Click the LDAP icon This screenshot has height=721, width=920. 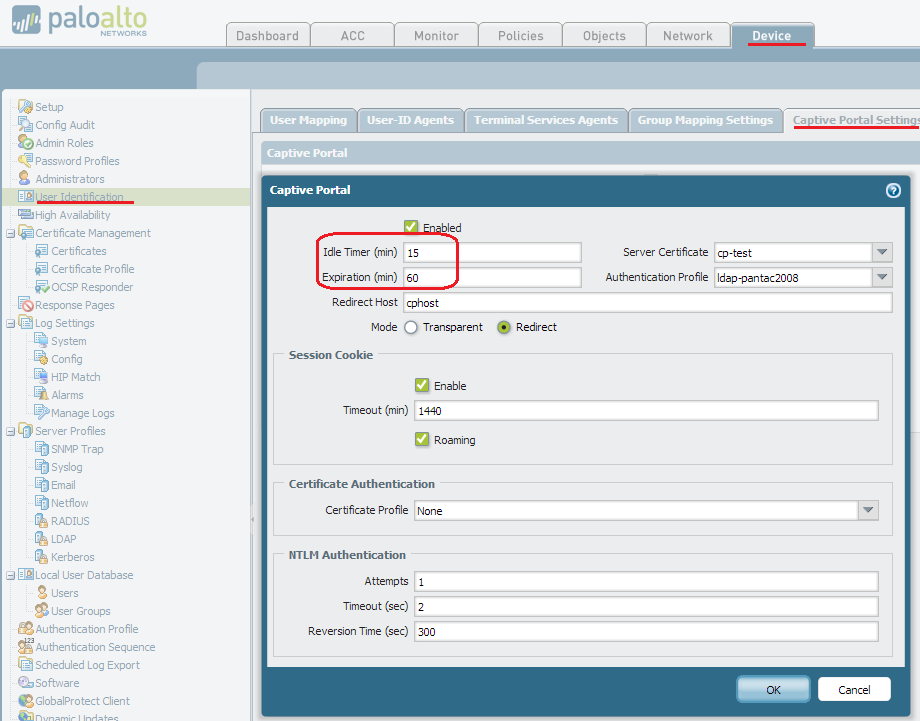pos(41,539)
